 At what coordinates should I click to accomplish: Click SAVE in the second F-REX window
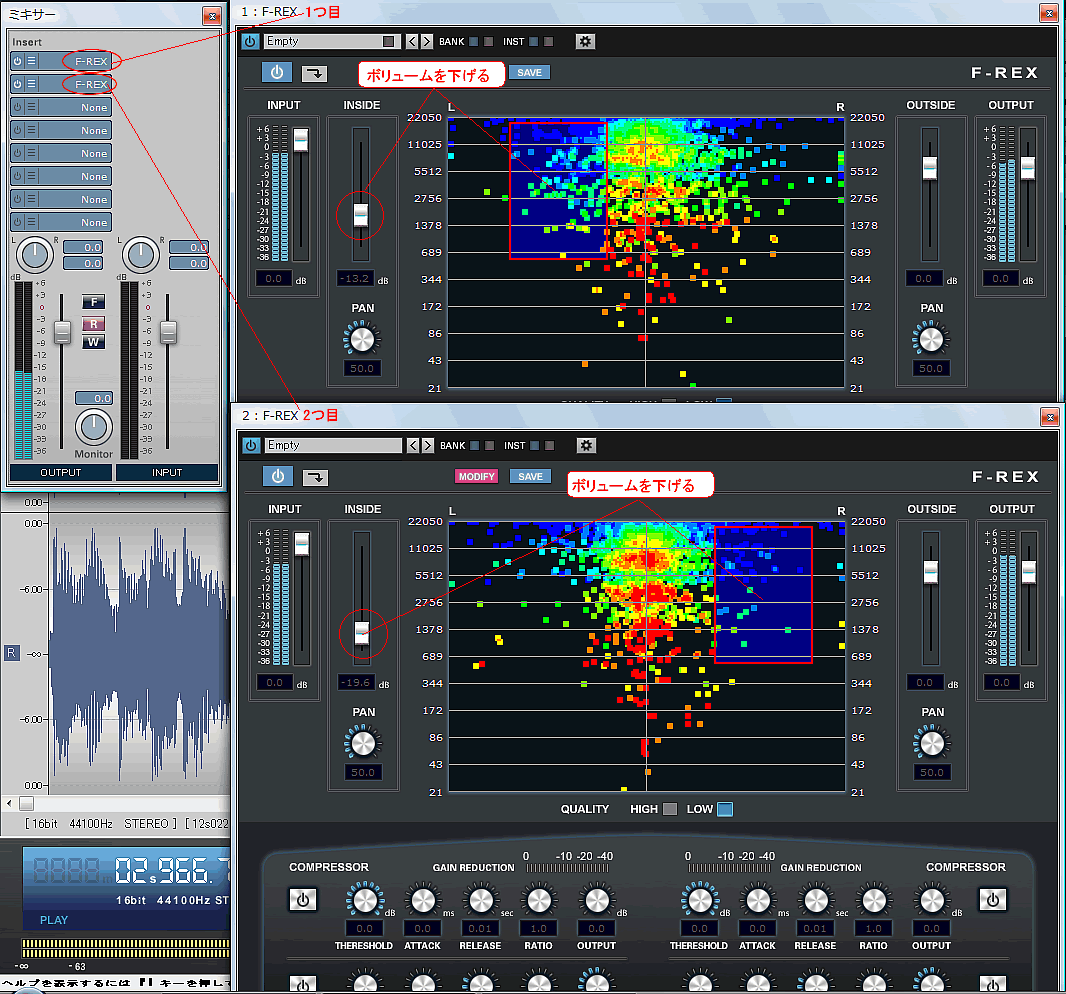coord(530,476)
